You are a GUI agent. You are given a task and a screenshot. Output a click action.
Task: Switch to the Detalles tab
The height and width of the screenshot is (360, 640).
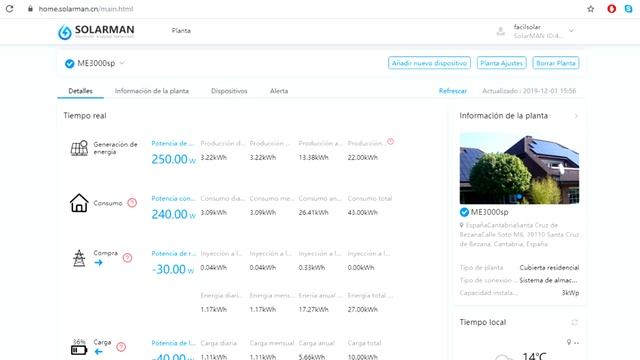pos(80,91)
